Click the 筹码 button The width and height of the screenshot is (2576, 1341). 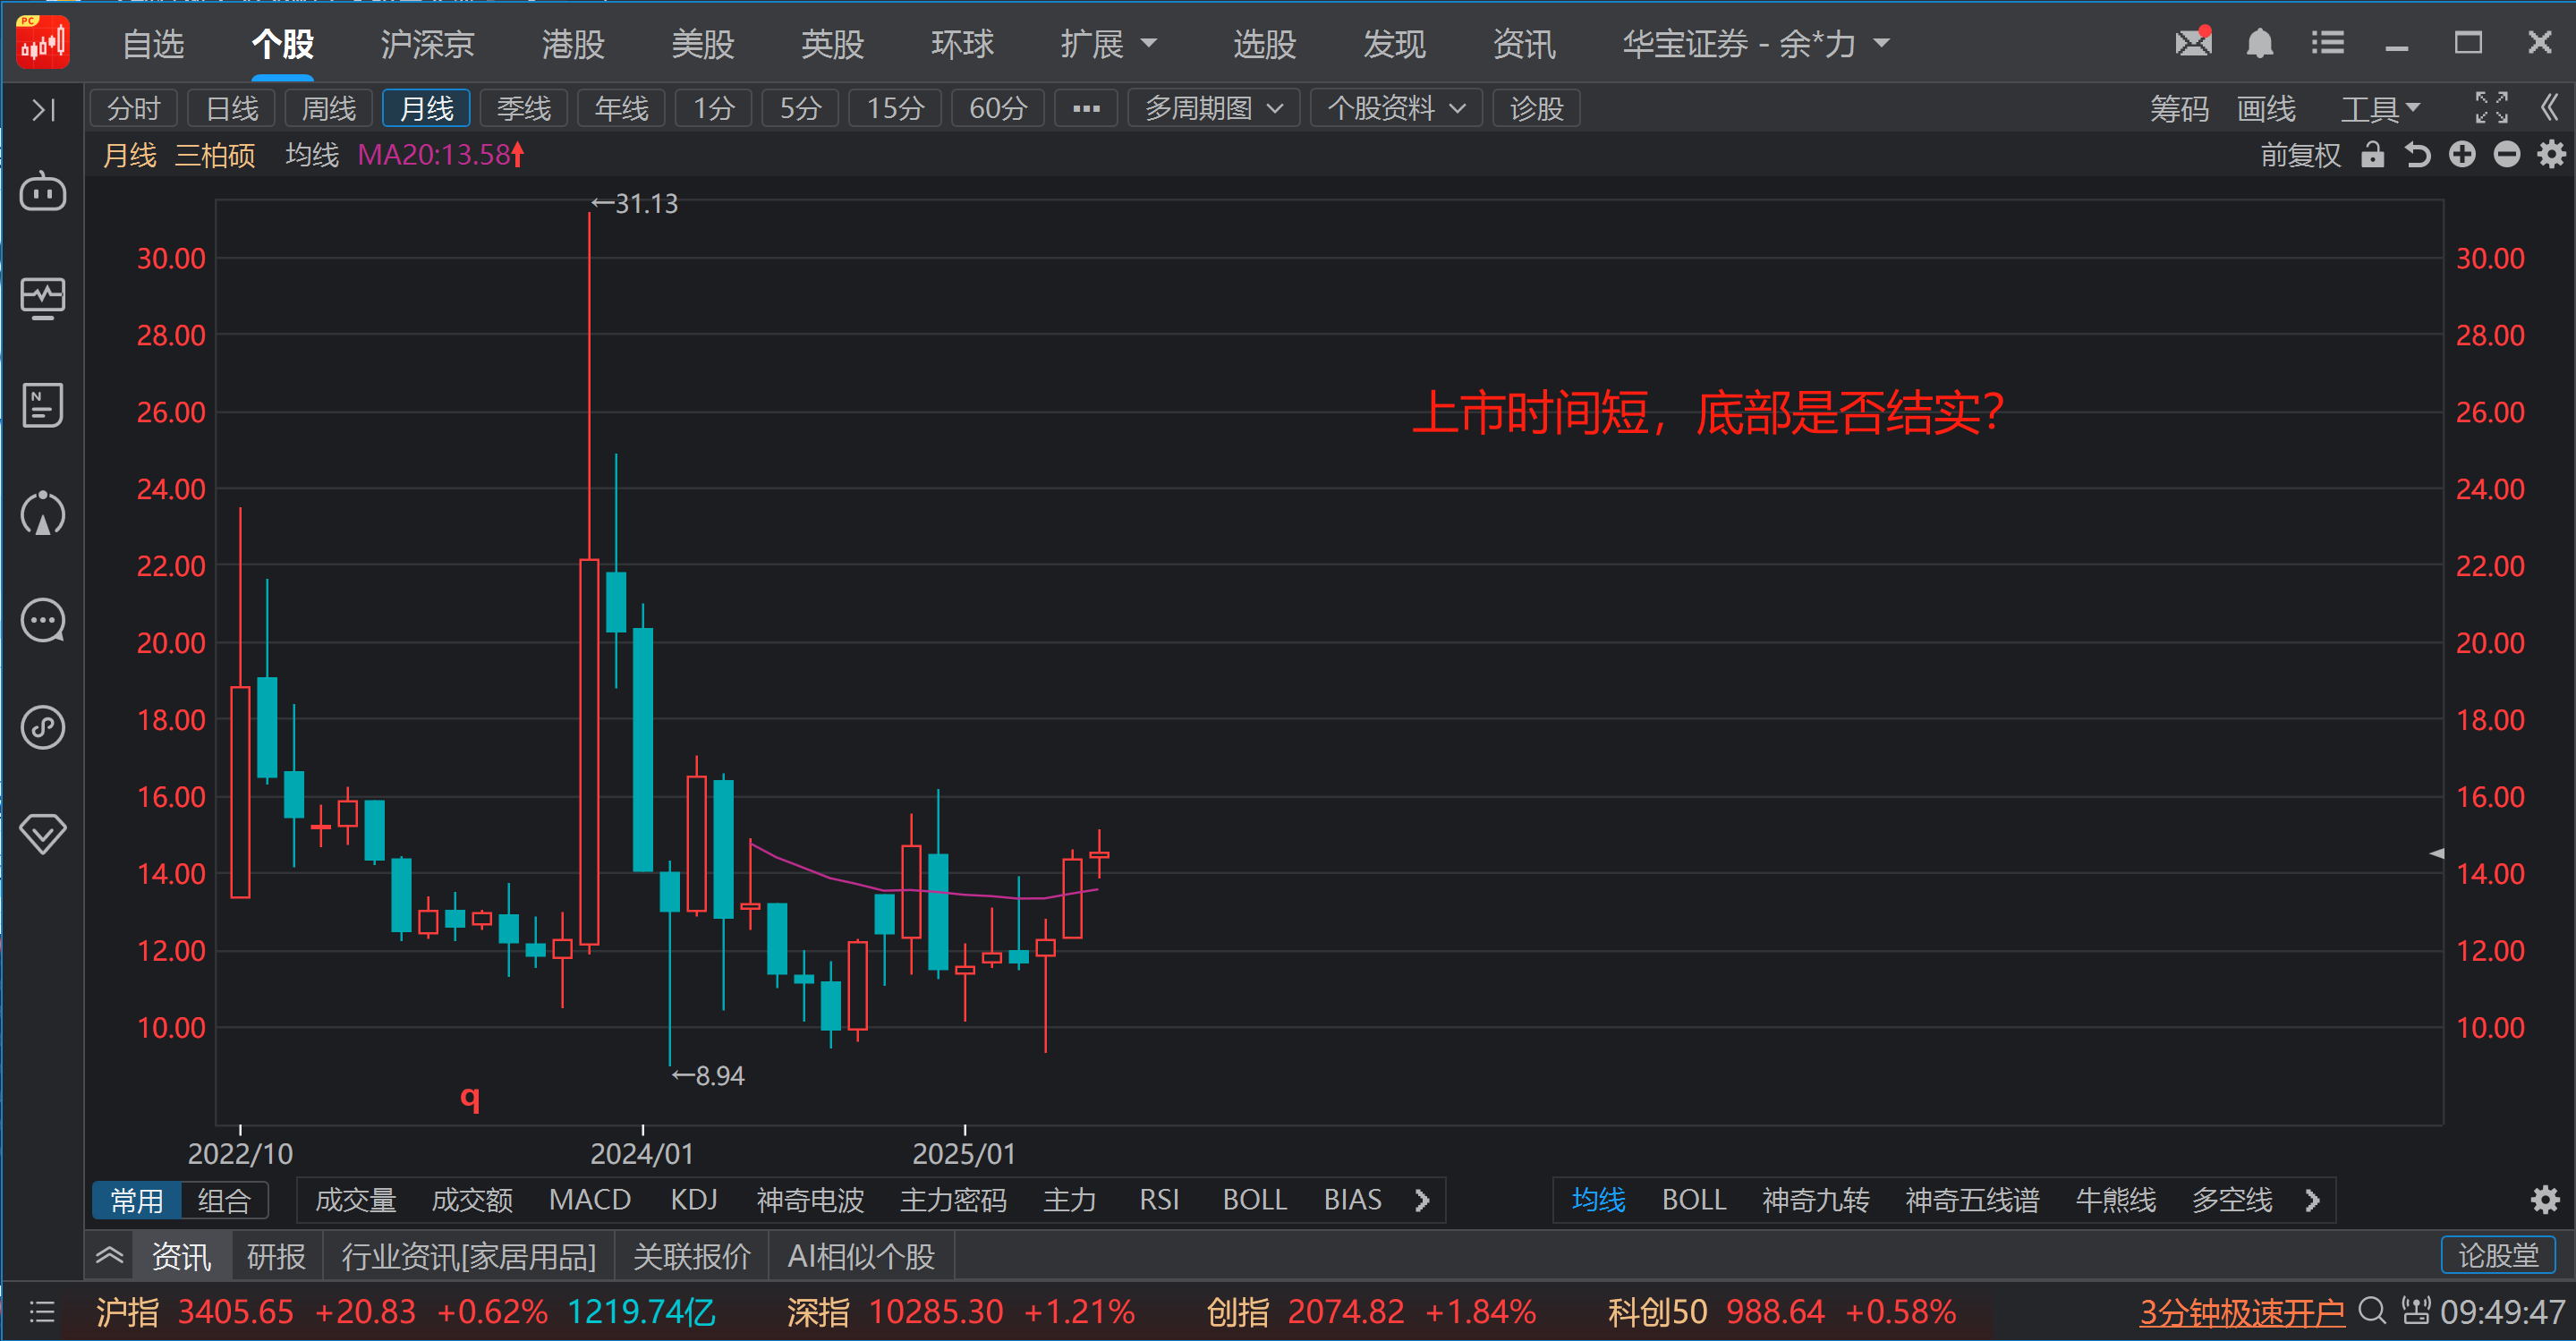pos(2179,108)
